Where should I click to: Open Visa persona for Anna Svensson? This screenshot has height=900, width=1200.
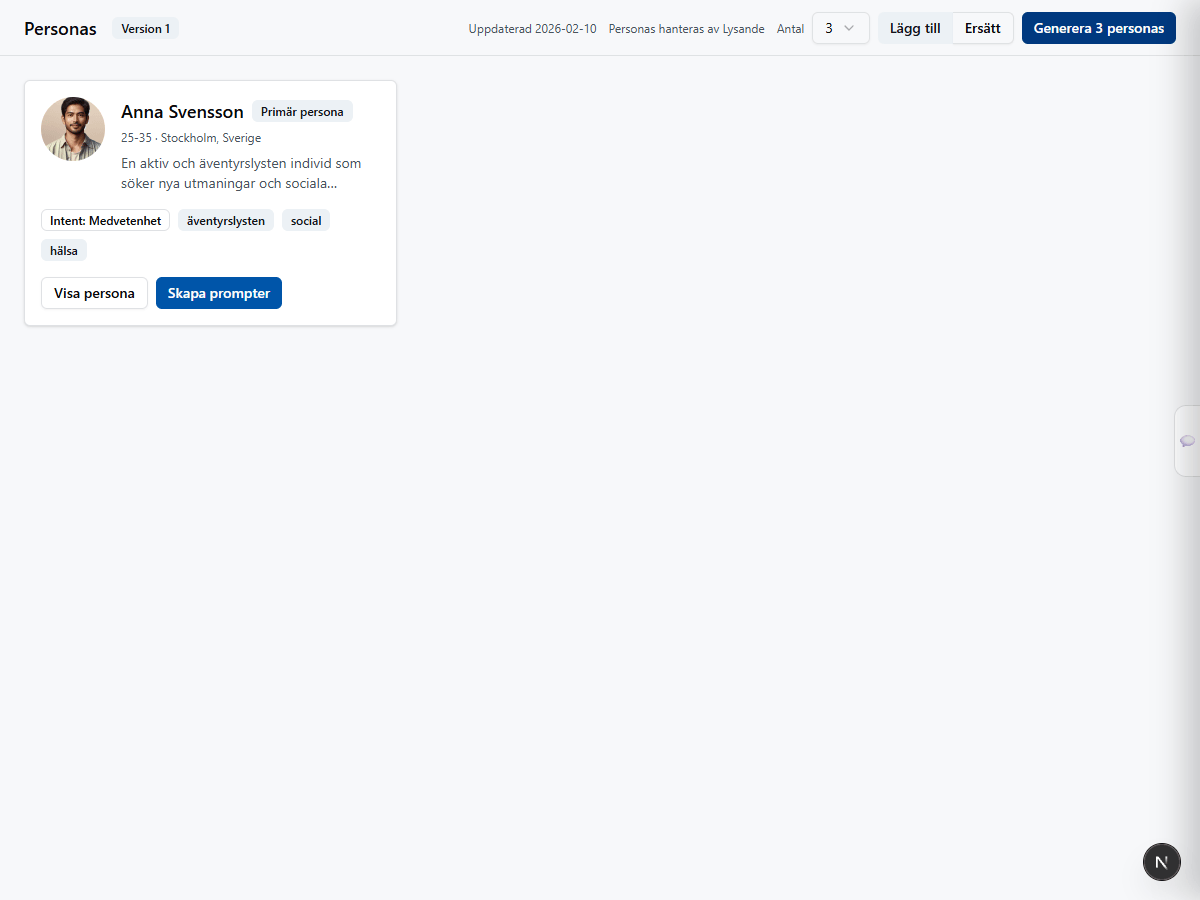point(94,293)
